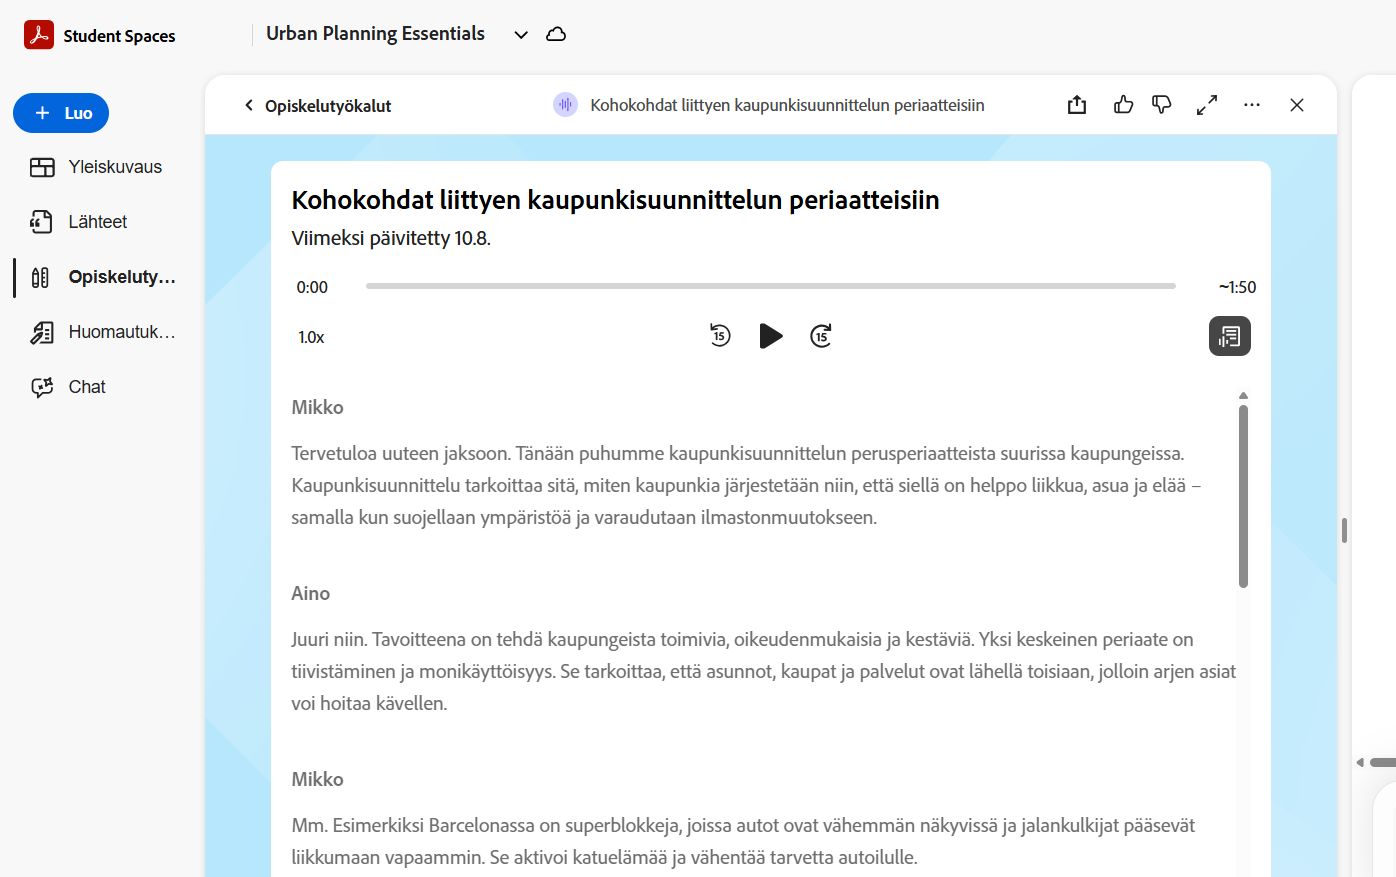The width and height of the screenshot is (1396, 877).
Task: Click the thumbs up icon
Action: (1123, 104)
